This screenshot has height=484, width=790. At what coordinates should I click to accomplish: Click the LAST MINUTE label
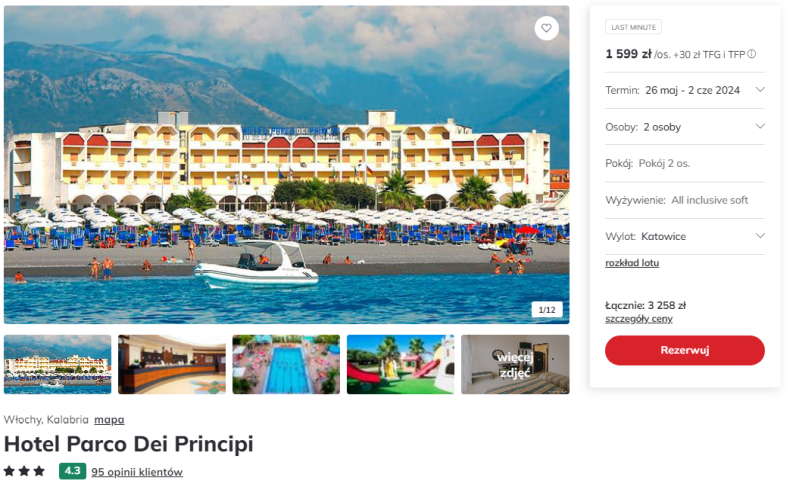pos(633,27)
